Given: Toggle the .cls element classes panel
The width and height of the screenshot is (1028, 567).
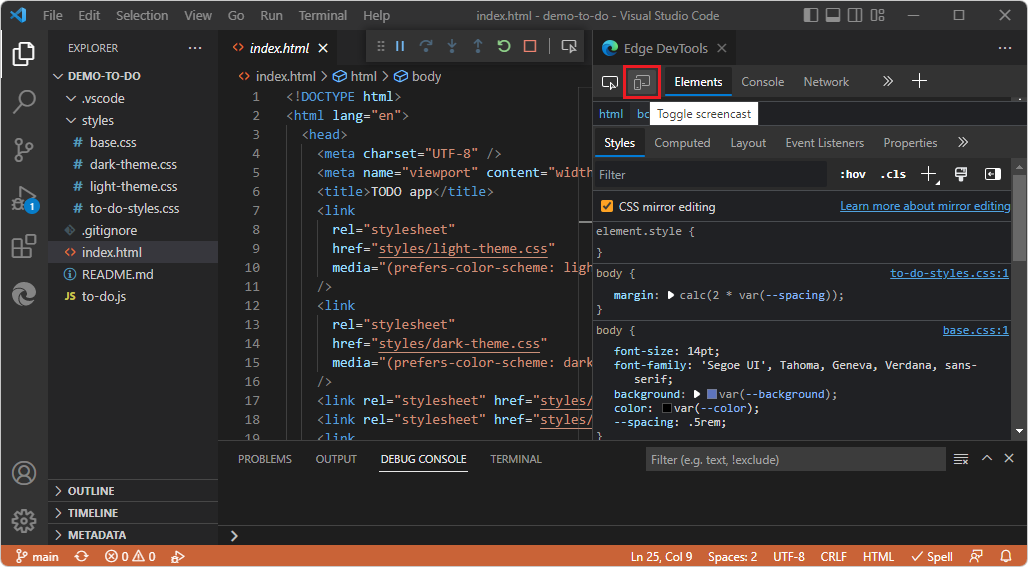Looking at the screenshot, I should [893, 174].
